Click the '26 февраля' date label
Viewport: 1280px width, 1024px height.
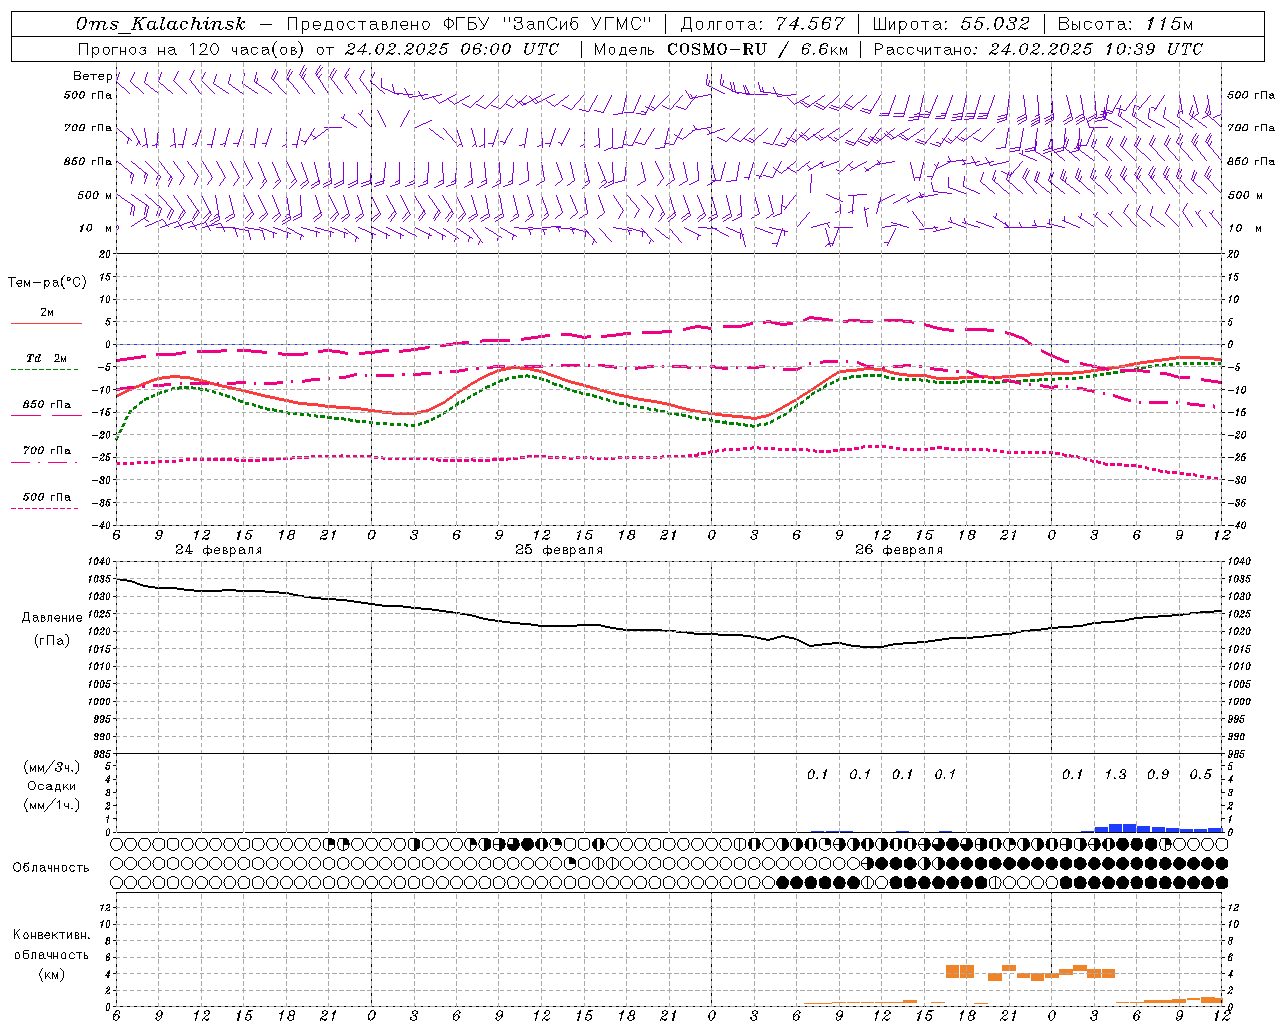(899, 550)
